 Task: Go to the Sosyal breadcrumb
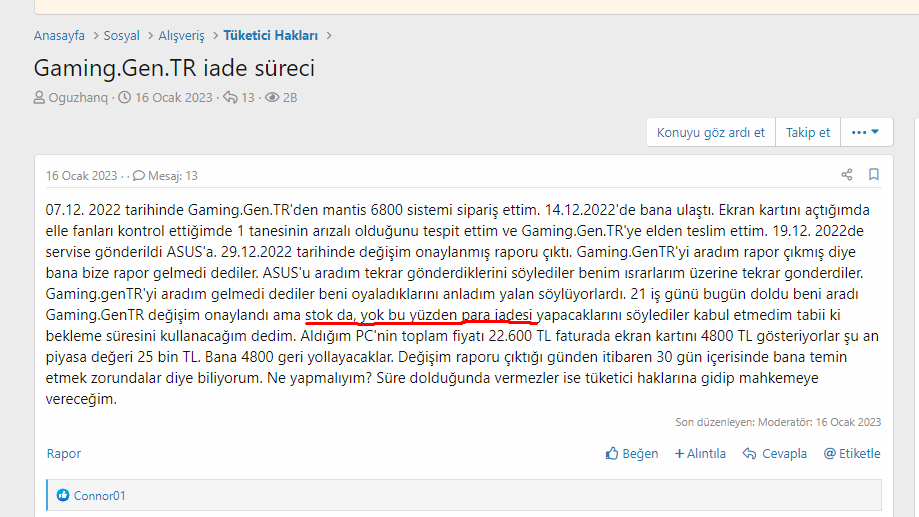point(121,36)
